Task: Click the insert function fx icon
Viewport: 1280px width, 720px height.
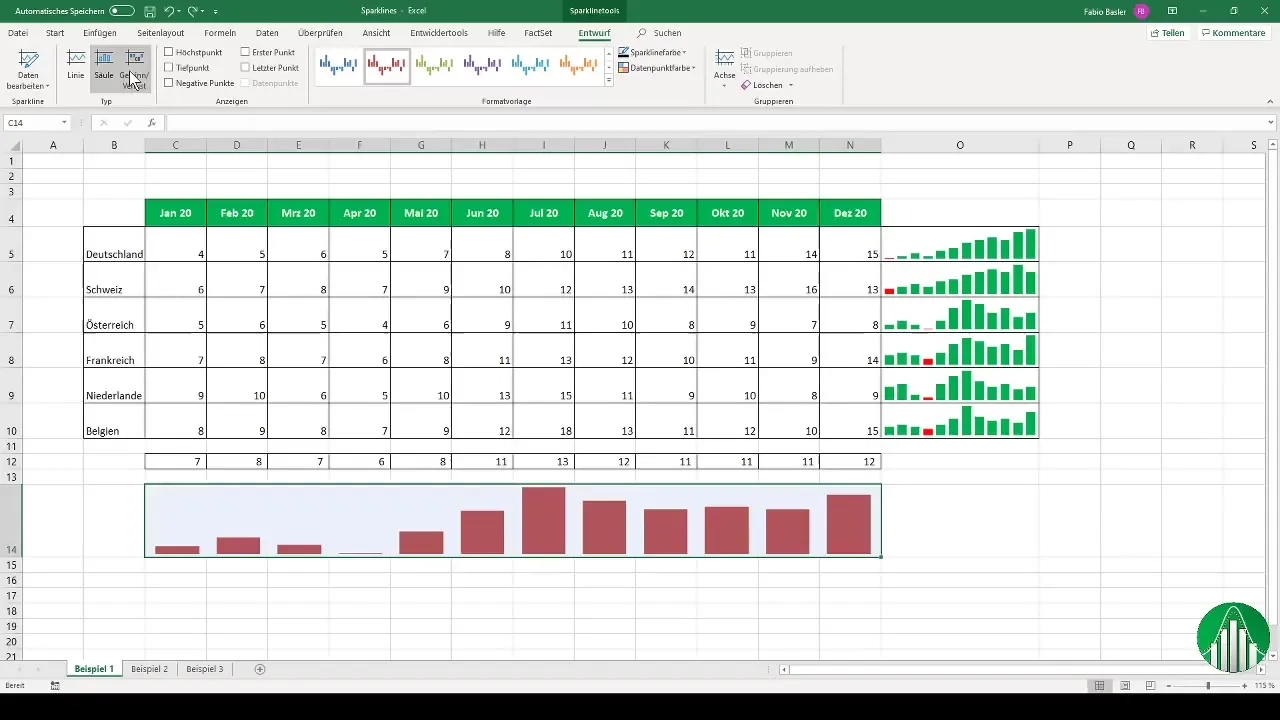Action: tap(151, 123)
